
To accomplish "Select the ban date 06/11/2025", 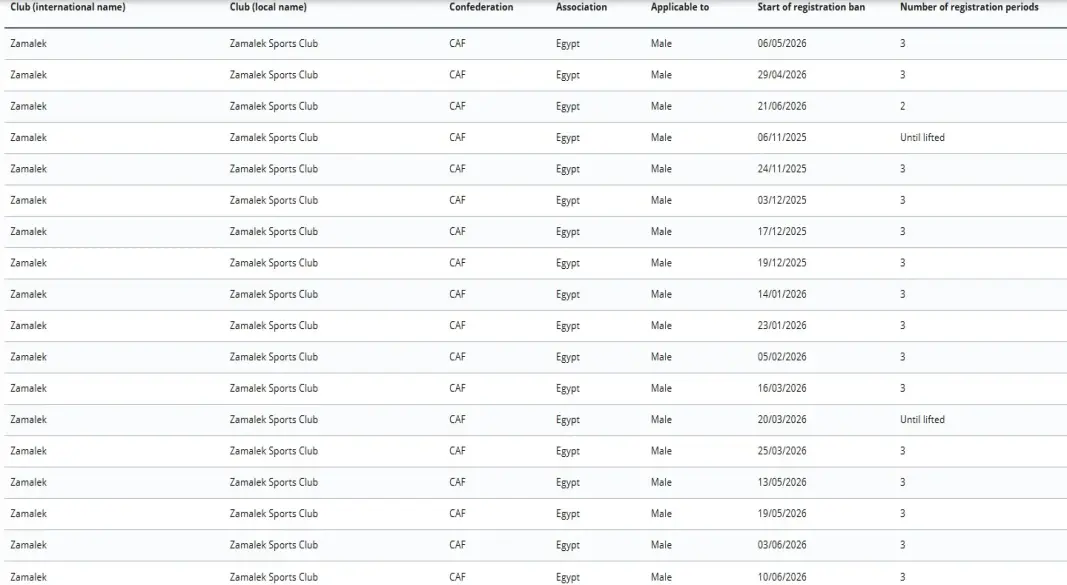I will click(x=782, y=137).
